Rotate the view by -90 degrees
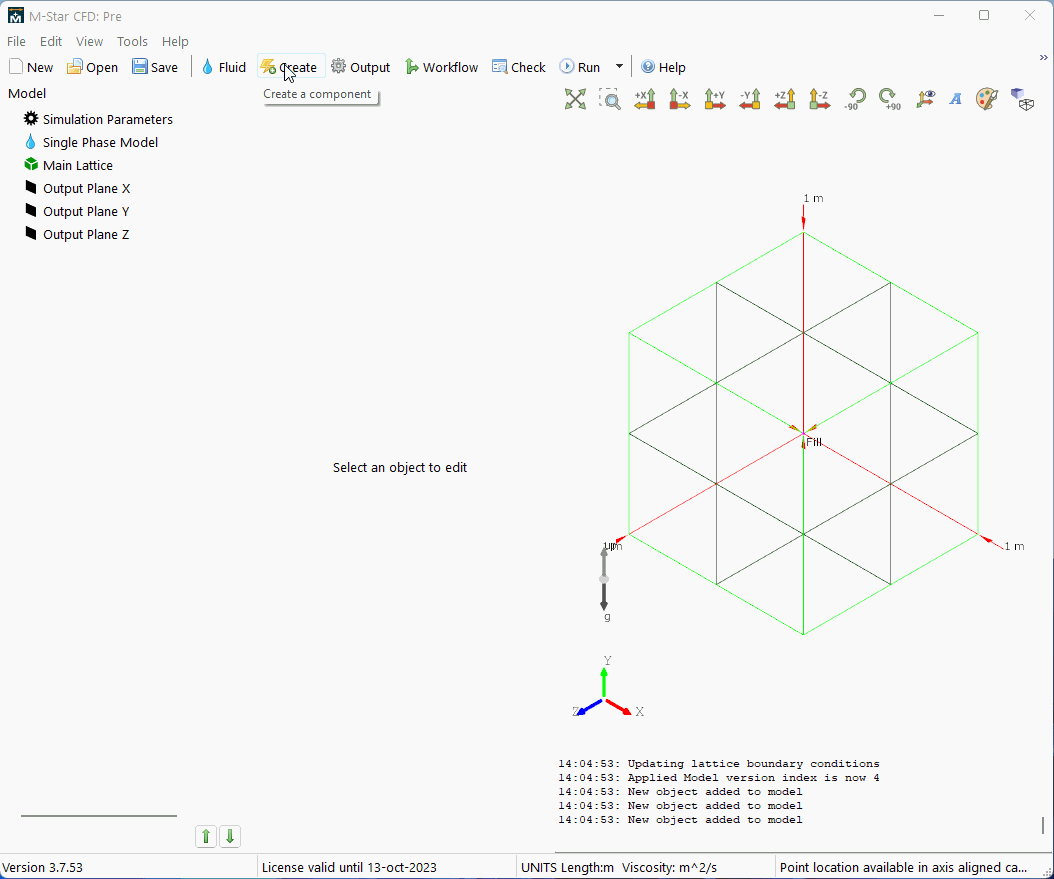Viewport: 1054px width, 879px height. [x=854, y=99]
